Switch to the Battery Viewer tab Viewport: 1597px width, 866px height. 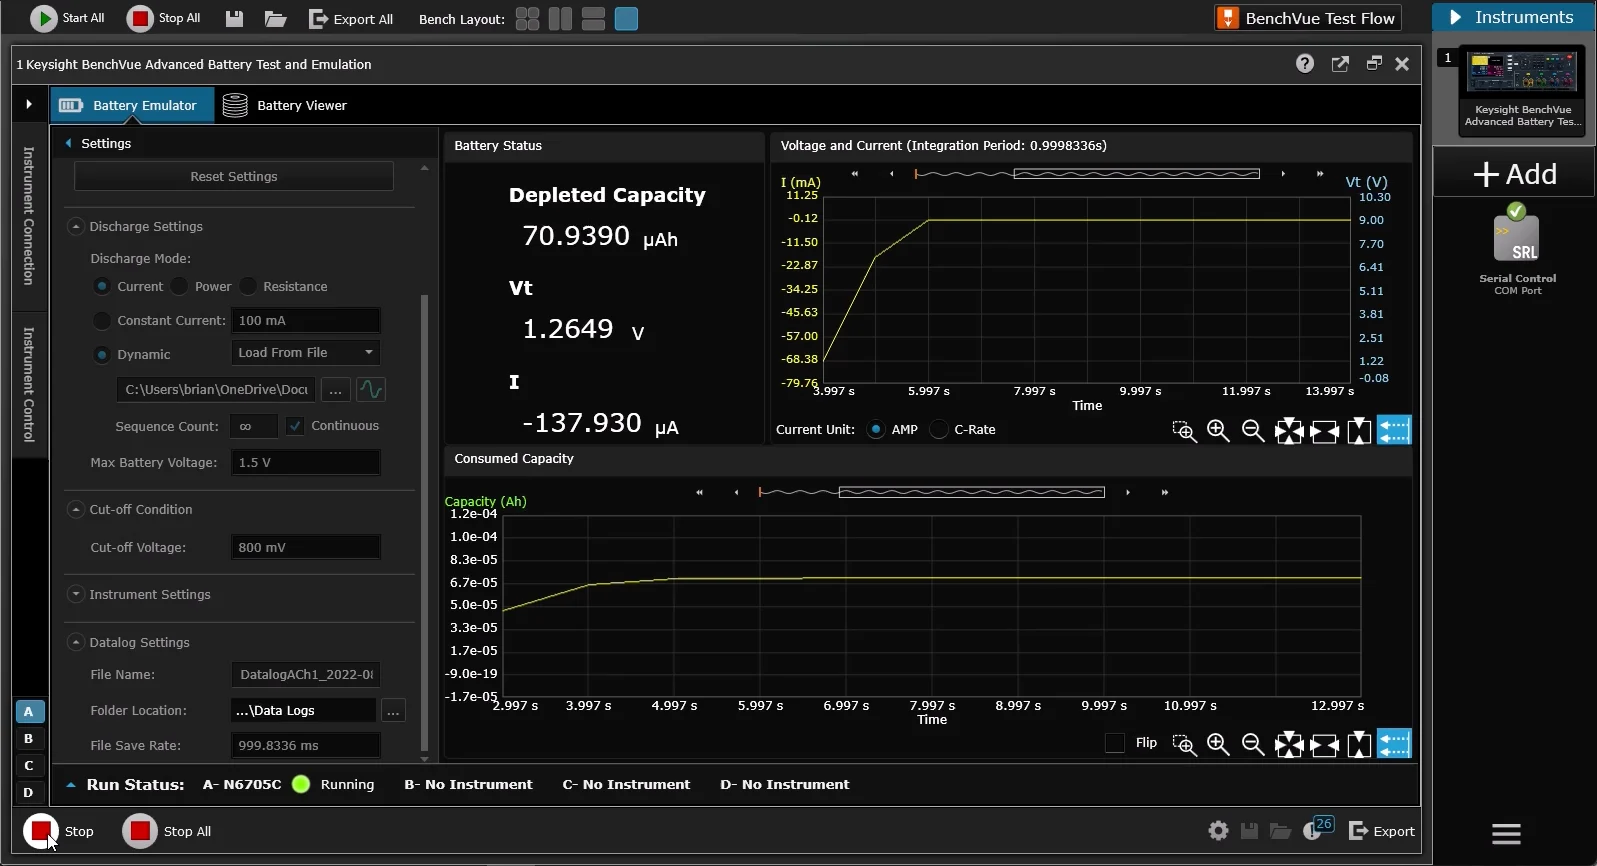pyautogui.click(x=285, y=105)
